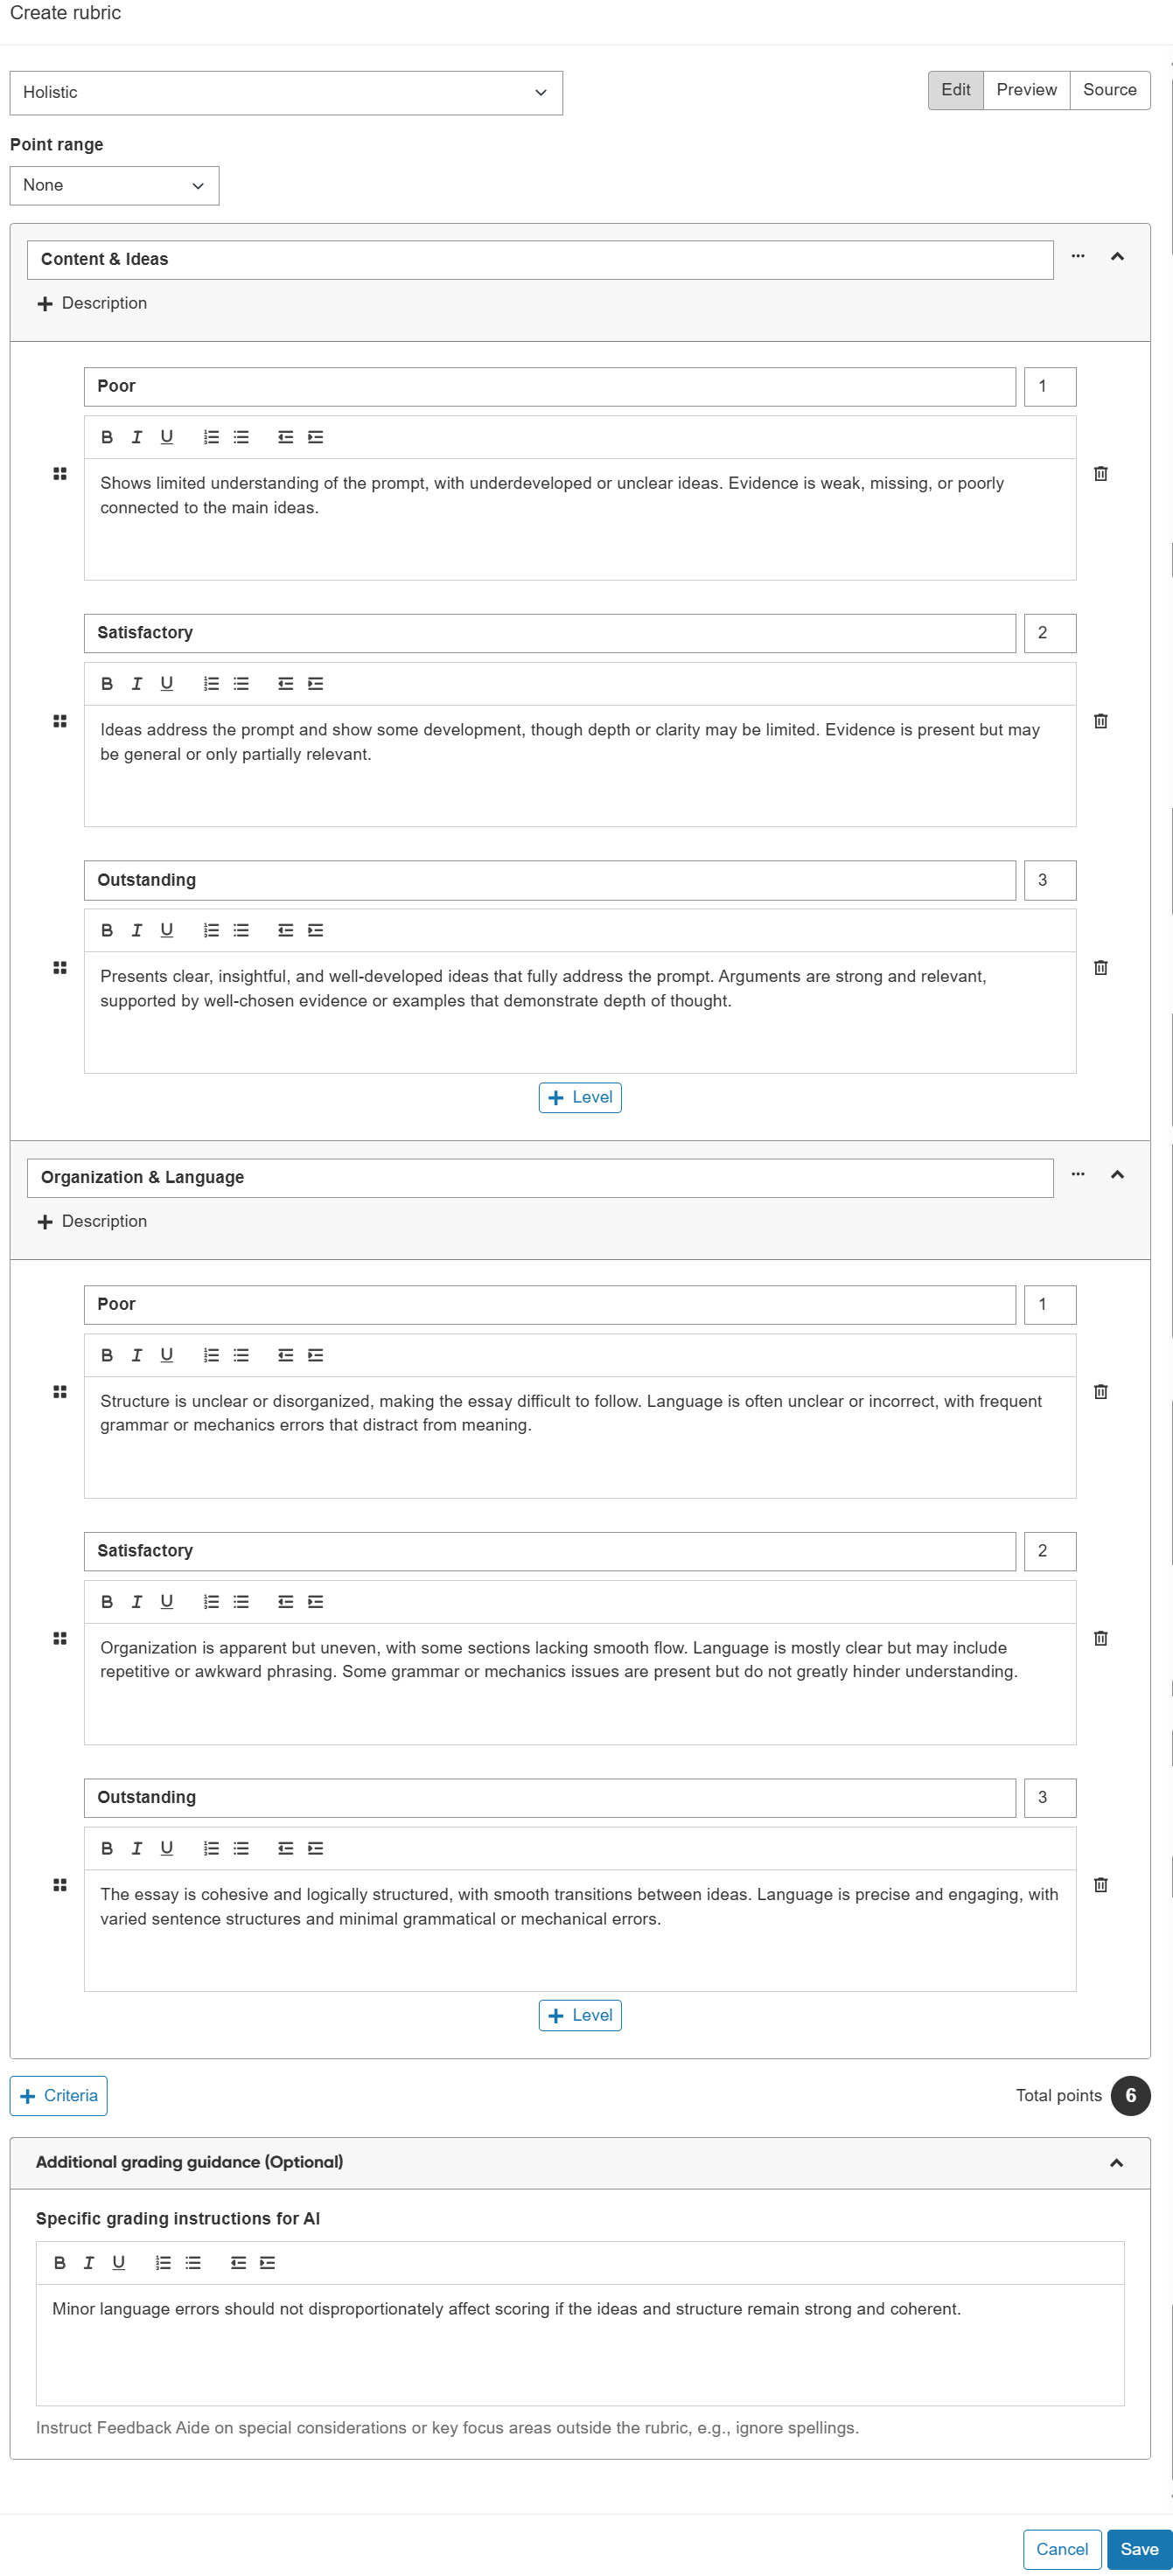Delete the Outstanding level of Content & Ideas
The width and height of the screenshot is (1173, 2576).
[1100, 967]
